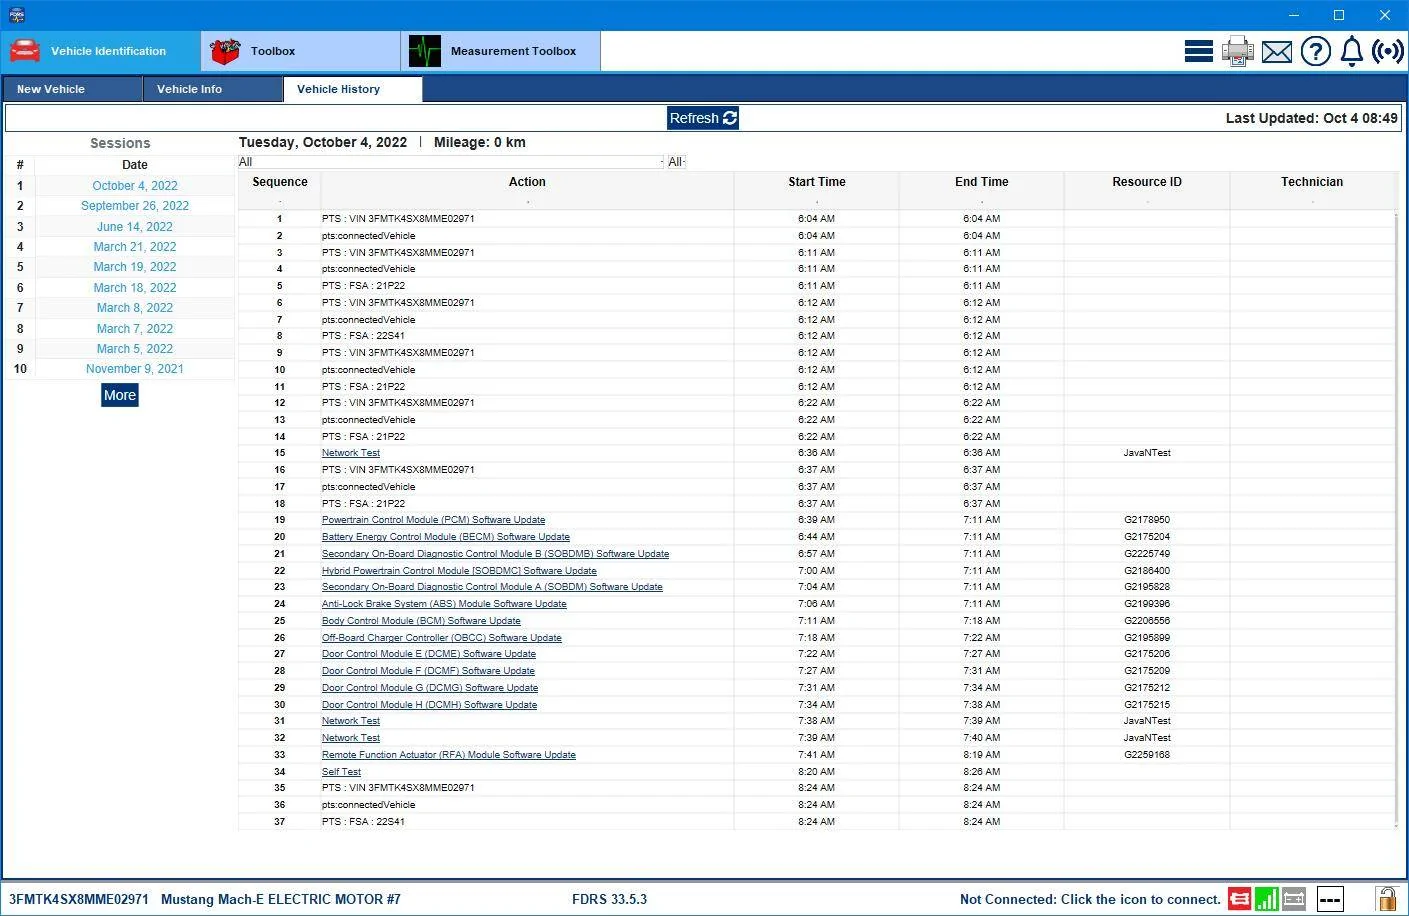Open Hybrid Powertrain Control Module Software Update link
This screenshot has width=1409, height=916.
coord(459,571)
